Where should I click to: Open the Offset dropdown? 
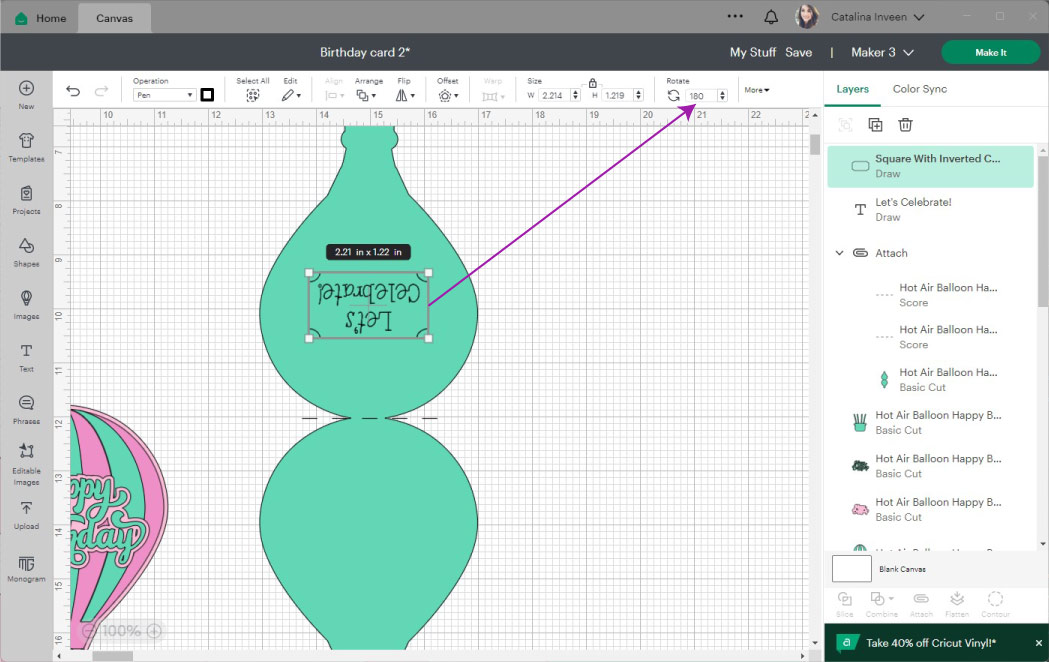448,96
